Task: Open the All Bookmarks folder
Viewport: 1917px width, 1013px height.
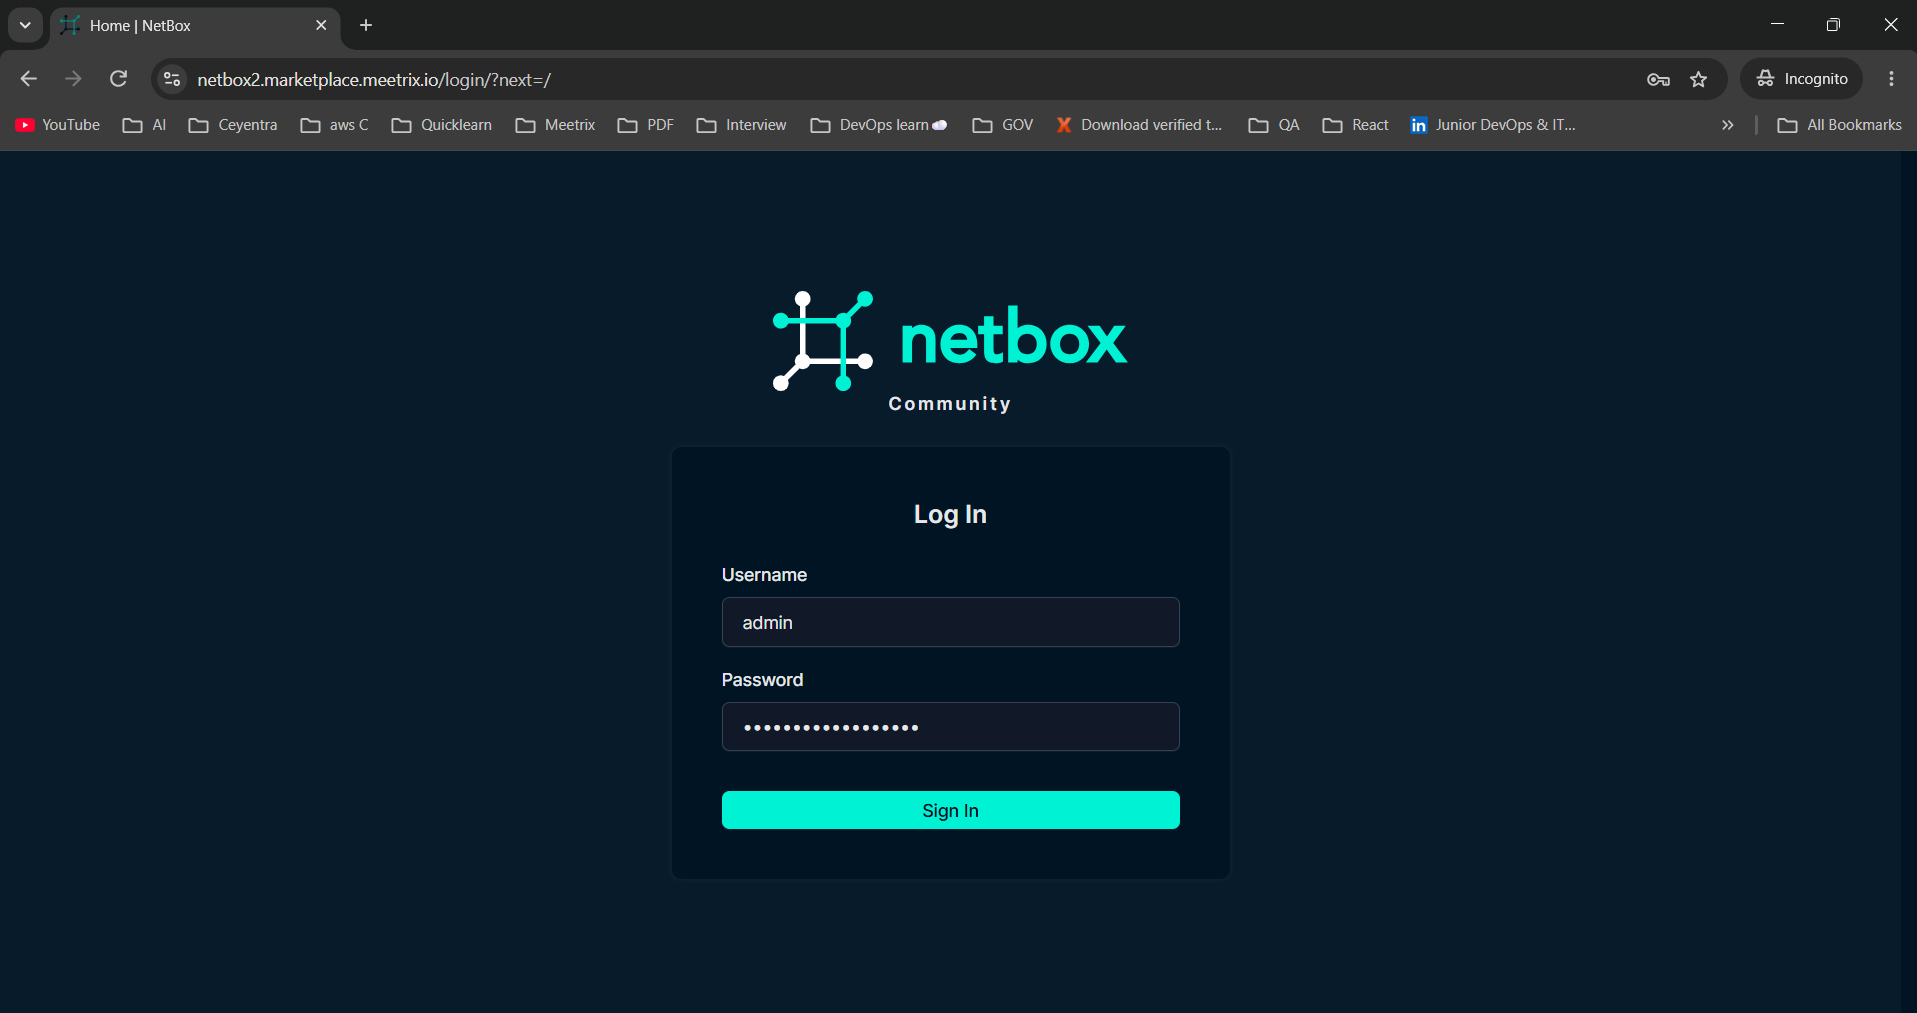Action: pyautogui.click(x=1839, y=125)
